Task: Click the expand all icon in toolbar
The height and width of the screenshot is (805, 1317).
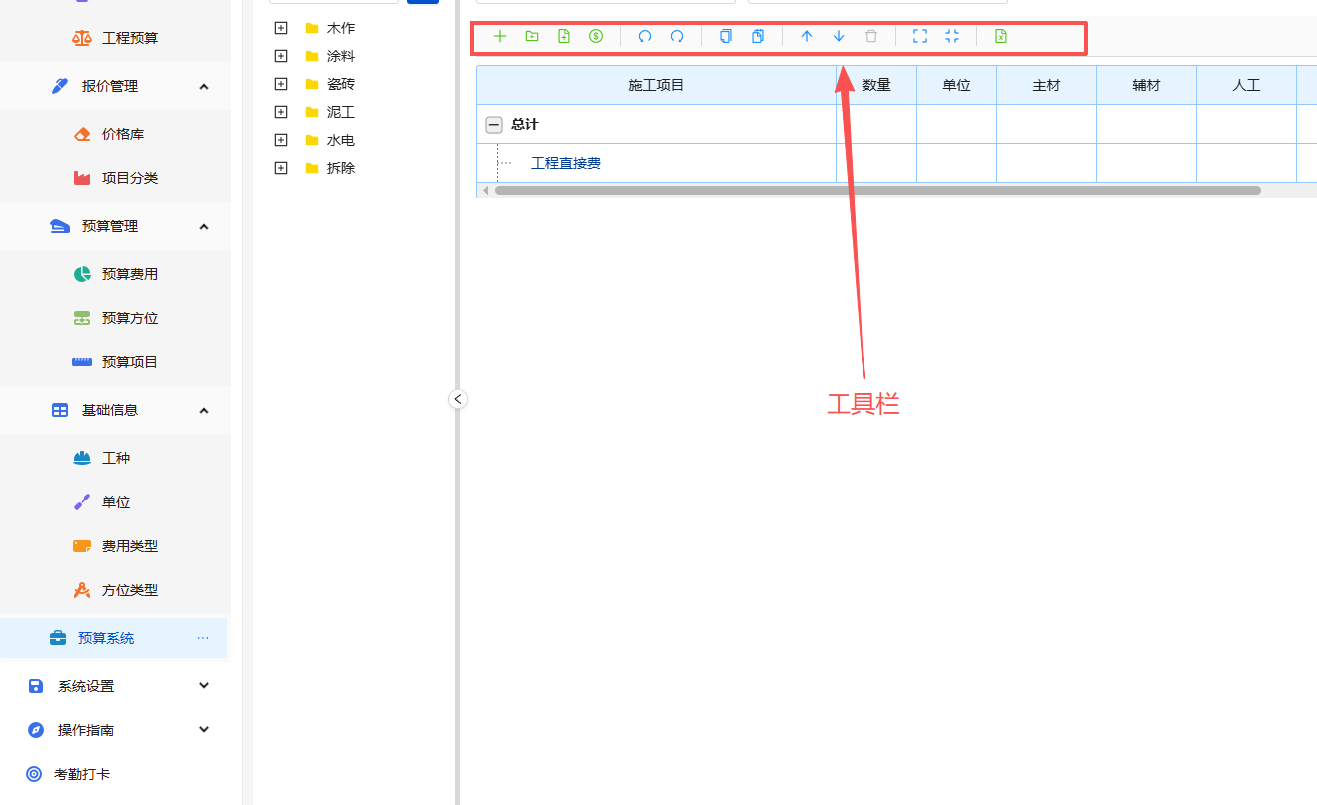Action: pyautogui.click(x=920, y=36)
